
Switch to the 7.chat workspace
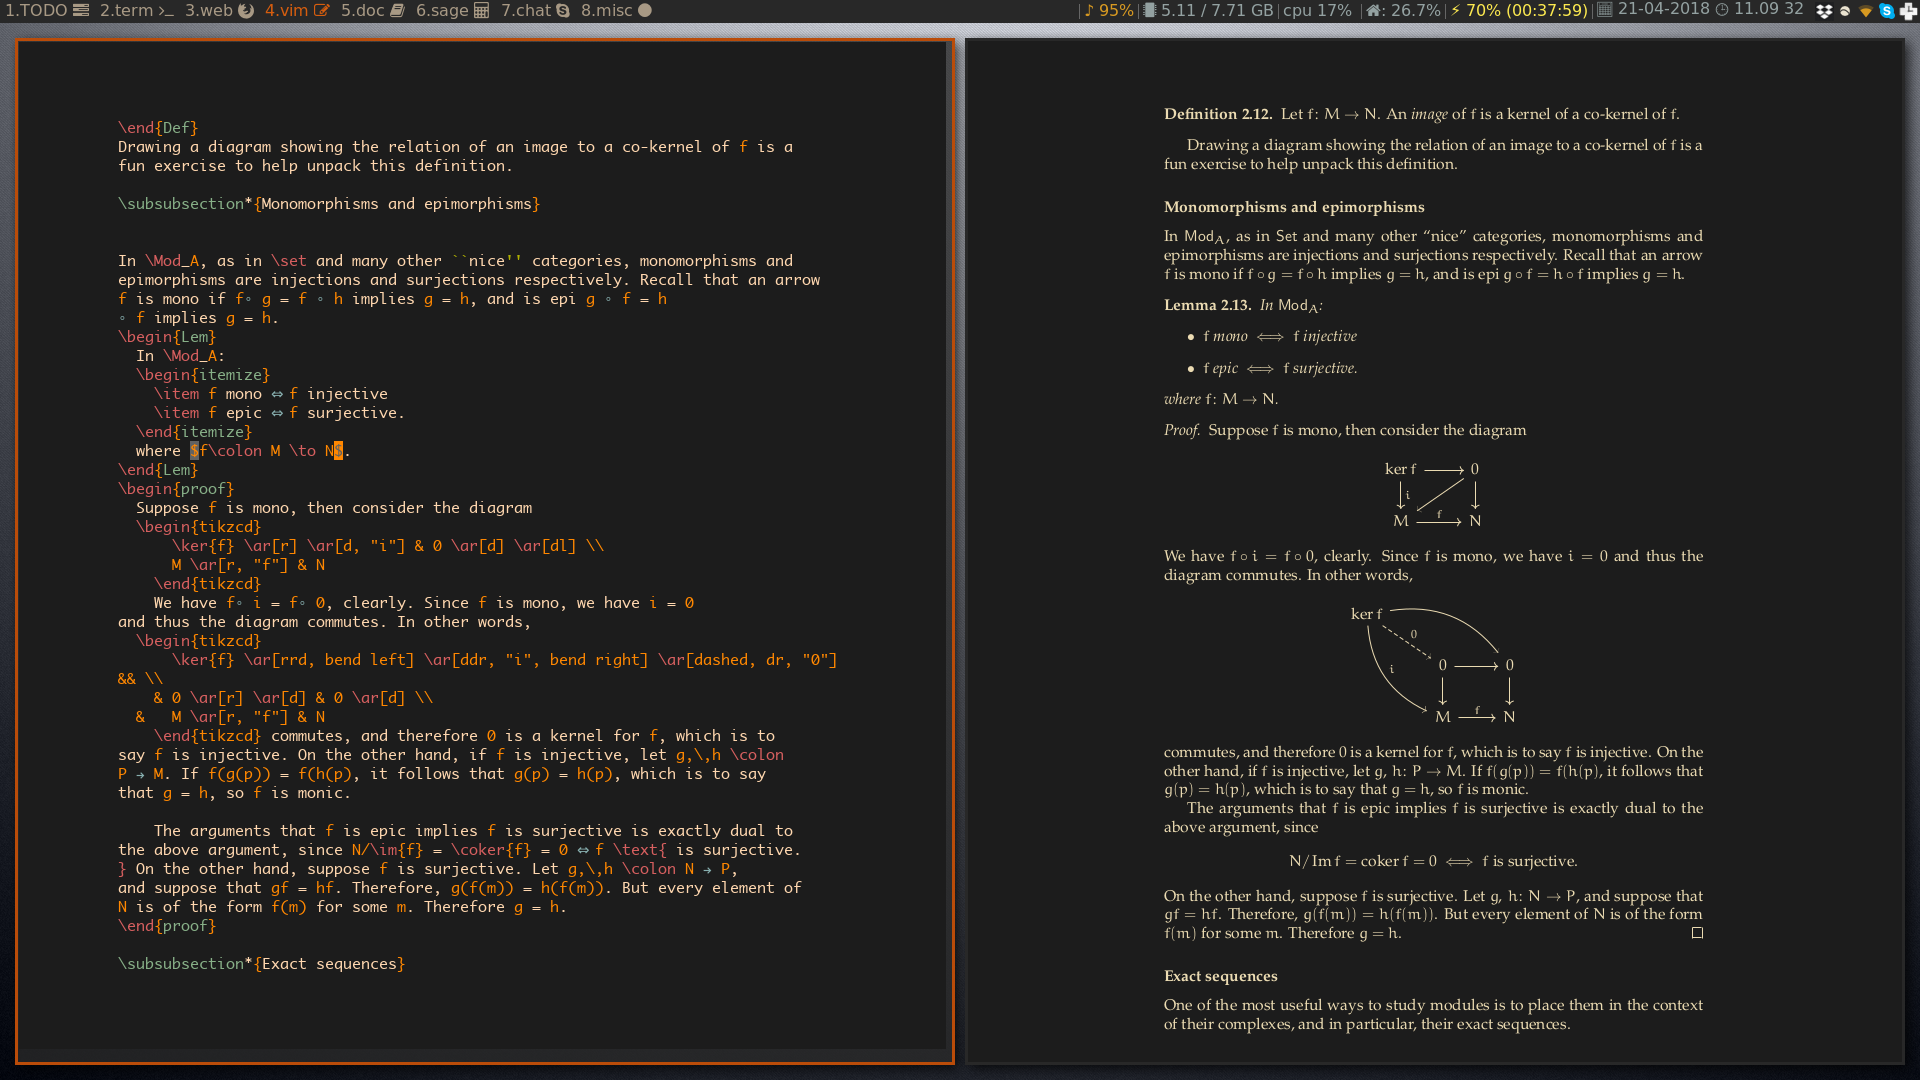535,10
